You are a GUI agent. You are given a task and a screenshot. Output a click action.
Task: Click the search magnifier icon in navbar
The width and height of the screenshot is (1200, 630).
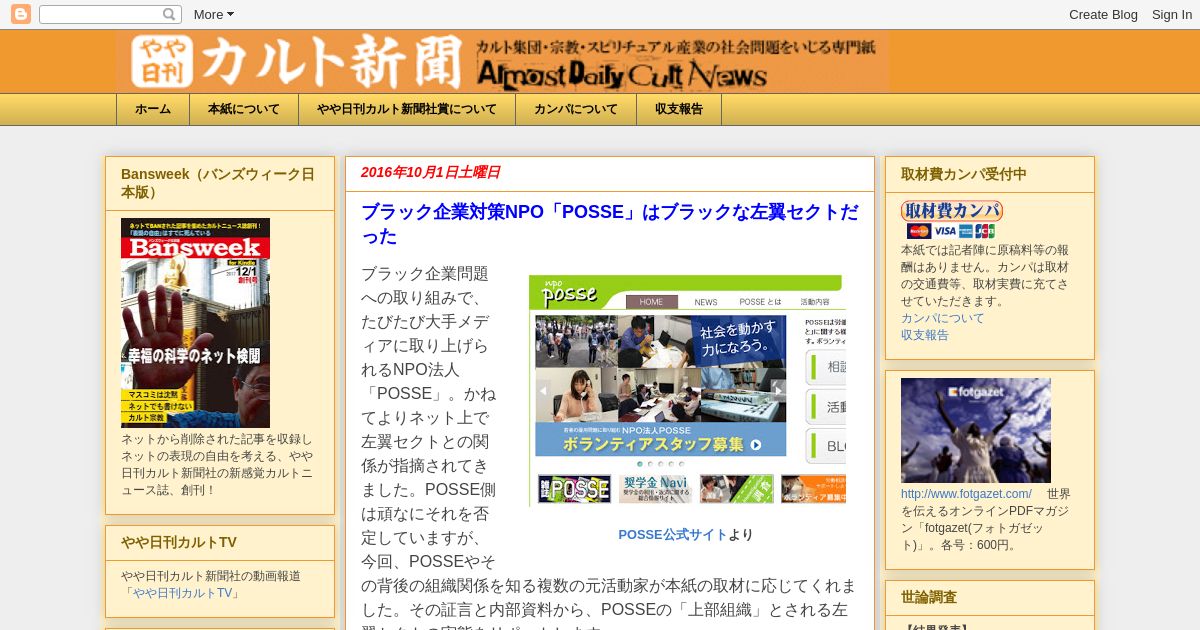(x=170, y=14)
